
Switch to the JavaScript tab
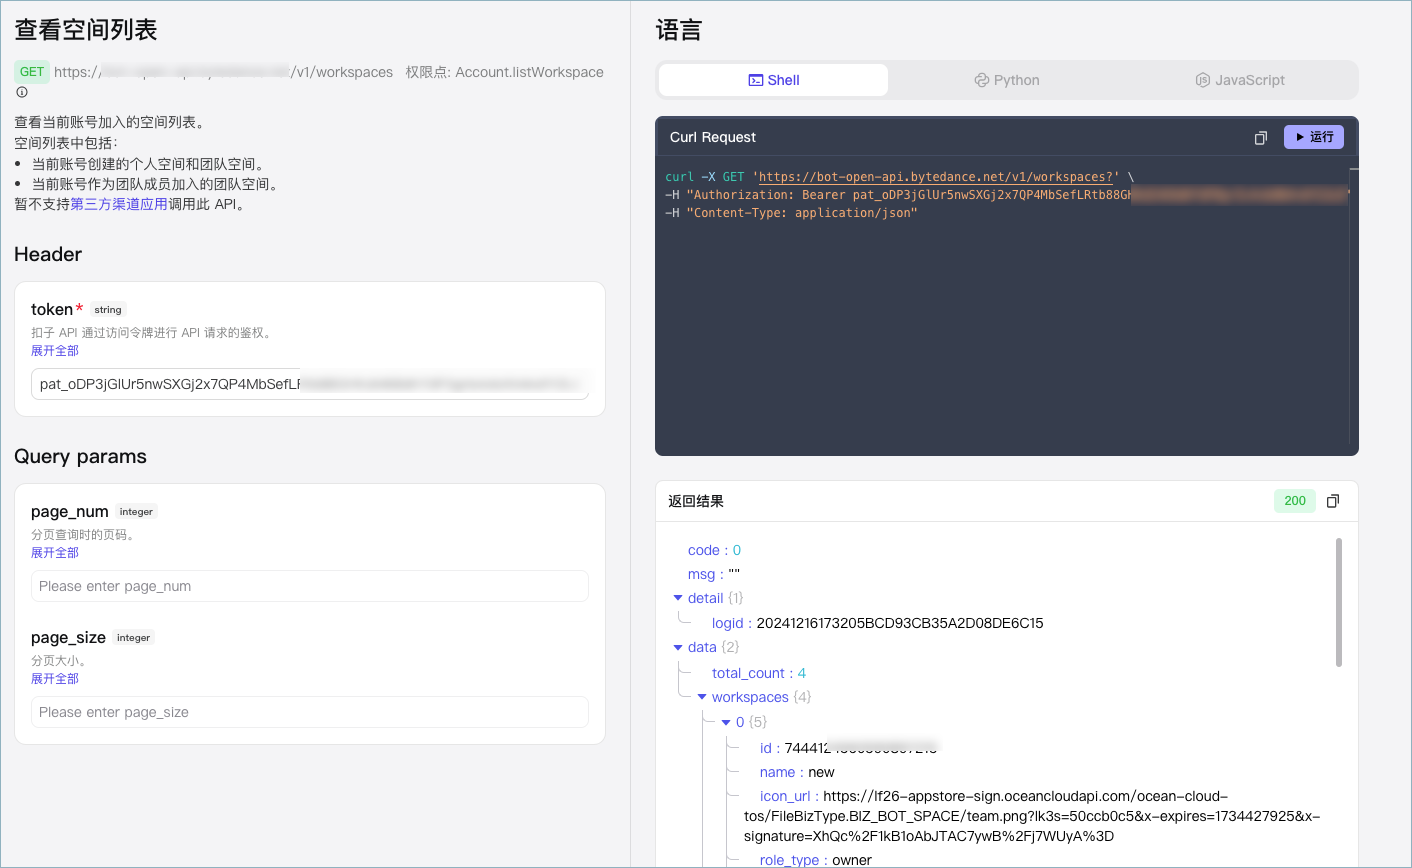point(1240,79)
